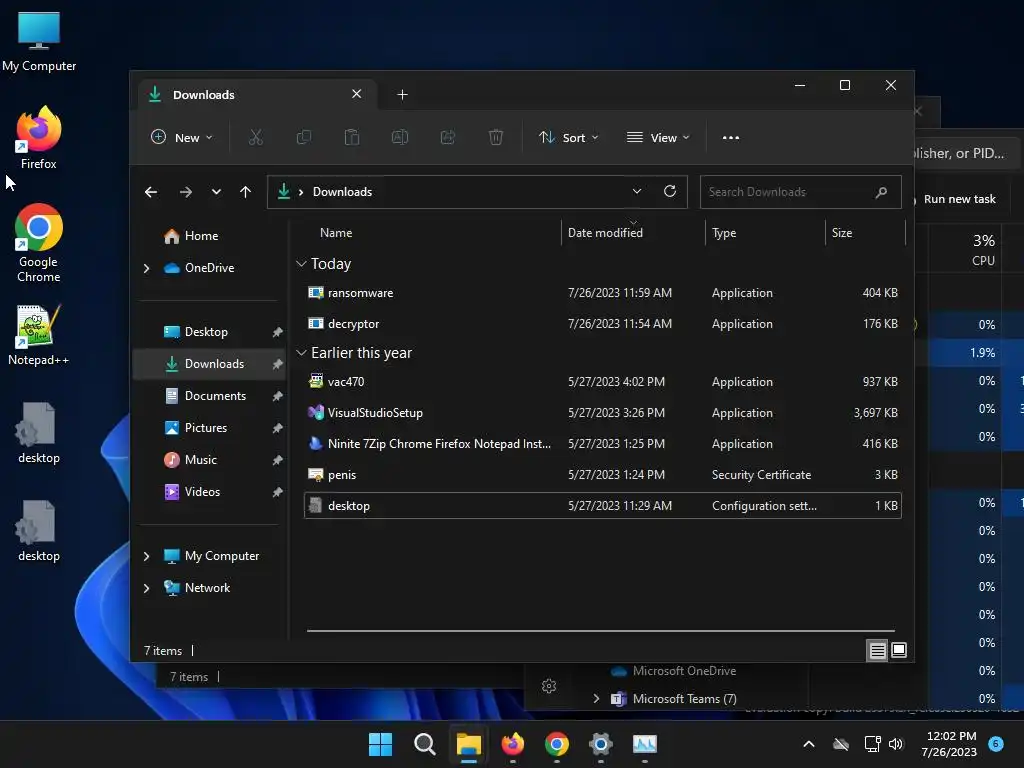Expand My Computer tree node
This screenshot has height=768, width=1024.
pyautogui.click(x=146, y=556)
